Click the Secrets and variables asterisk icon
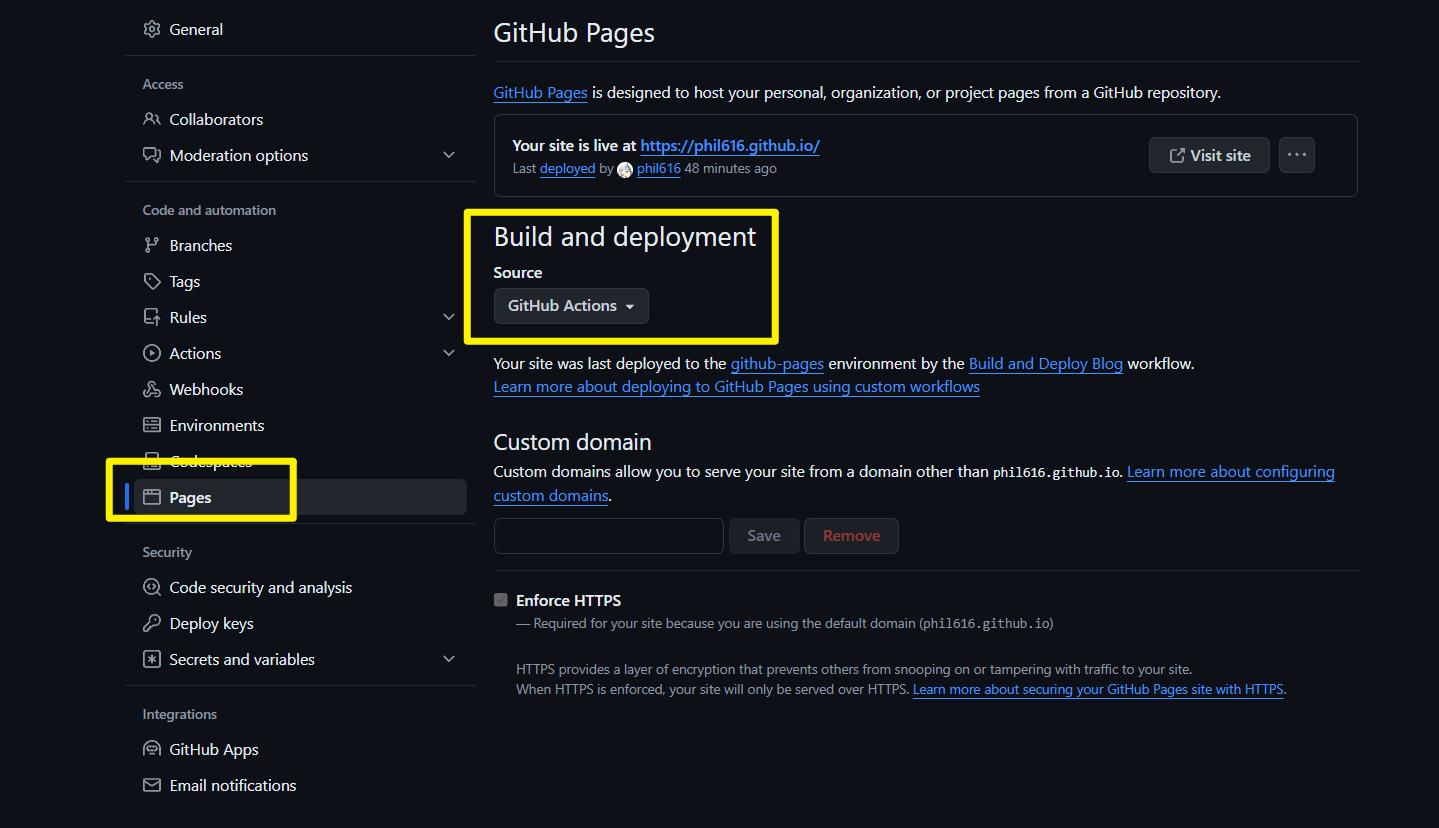The width and height of the screenshot is (1439, 828). [152, 659]
